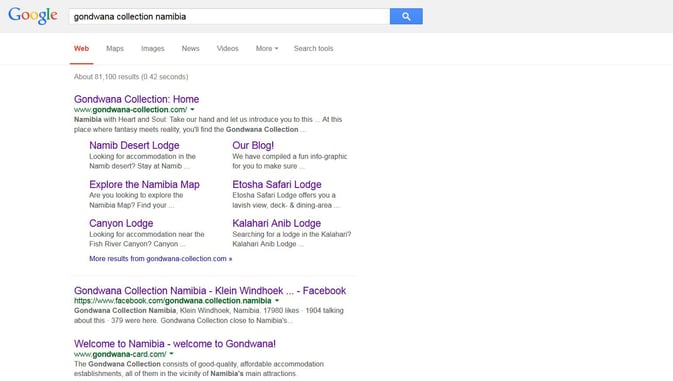
Task: Open Welcome to Namibia - welcome to Gondwana! result
Action: pyautogui.click(x=175, y=344)
